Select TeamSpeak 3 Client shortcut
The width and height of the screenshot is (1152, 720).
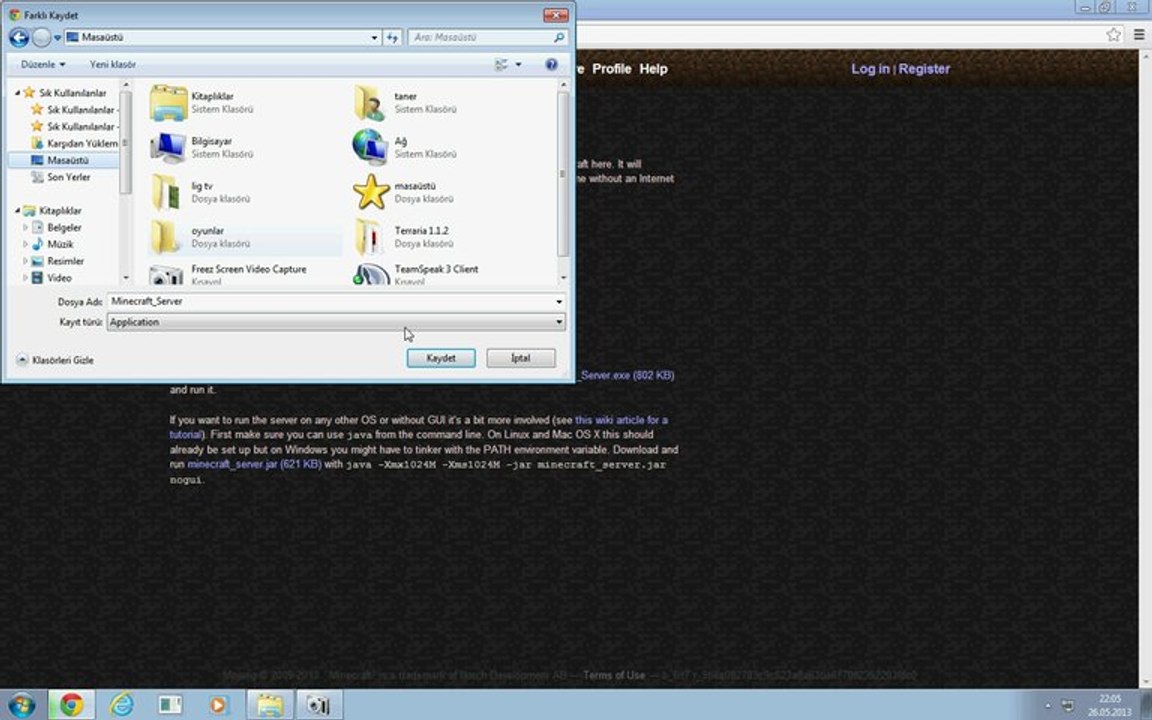coord(416,273)
